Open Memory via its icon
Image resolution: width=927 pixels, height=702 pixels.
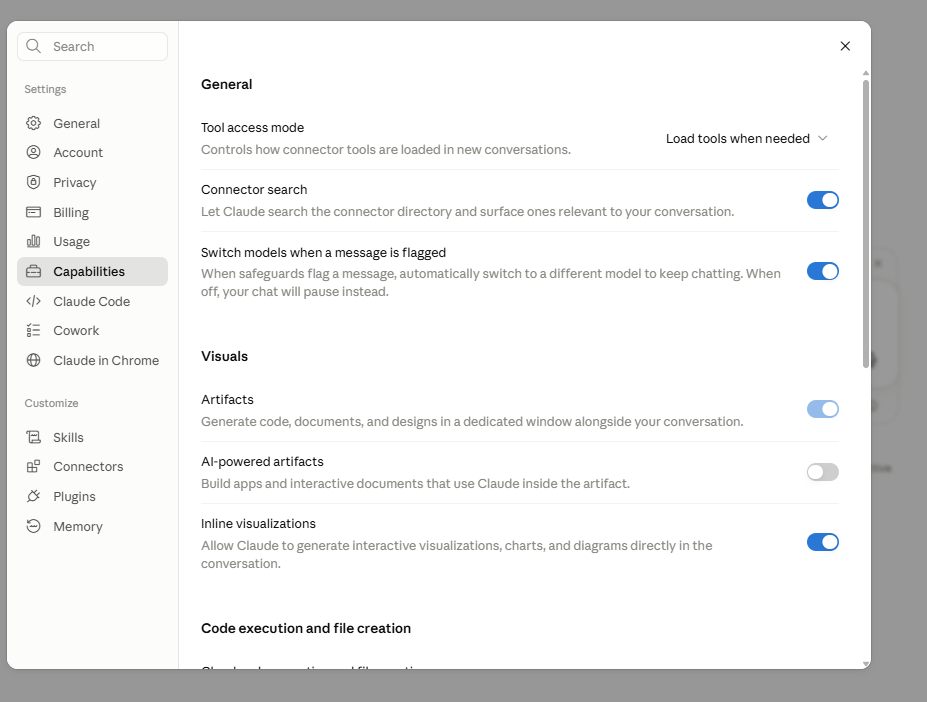coord(34,526)
